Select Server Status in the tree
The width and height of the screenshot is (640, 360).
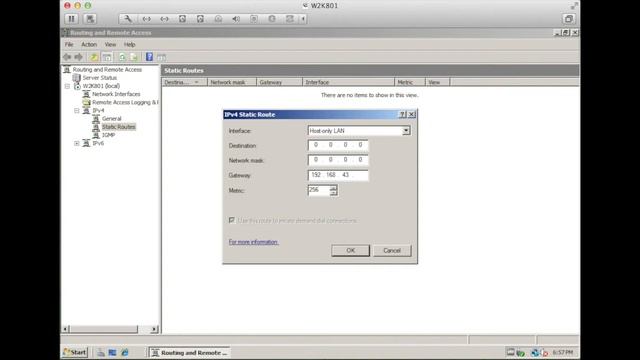coord(100,78)
